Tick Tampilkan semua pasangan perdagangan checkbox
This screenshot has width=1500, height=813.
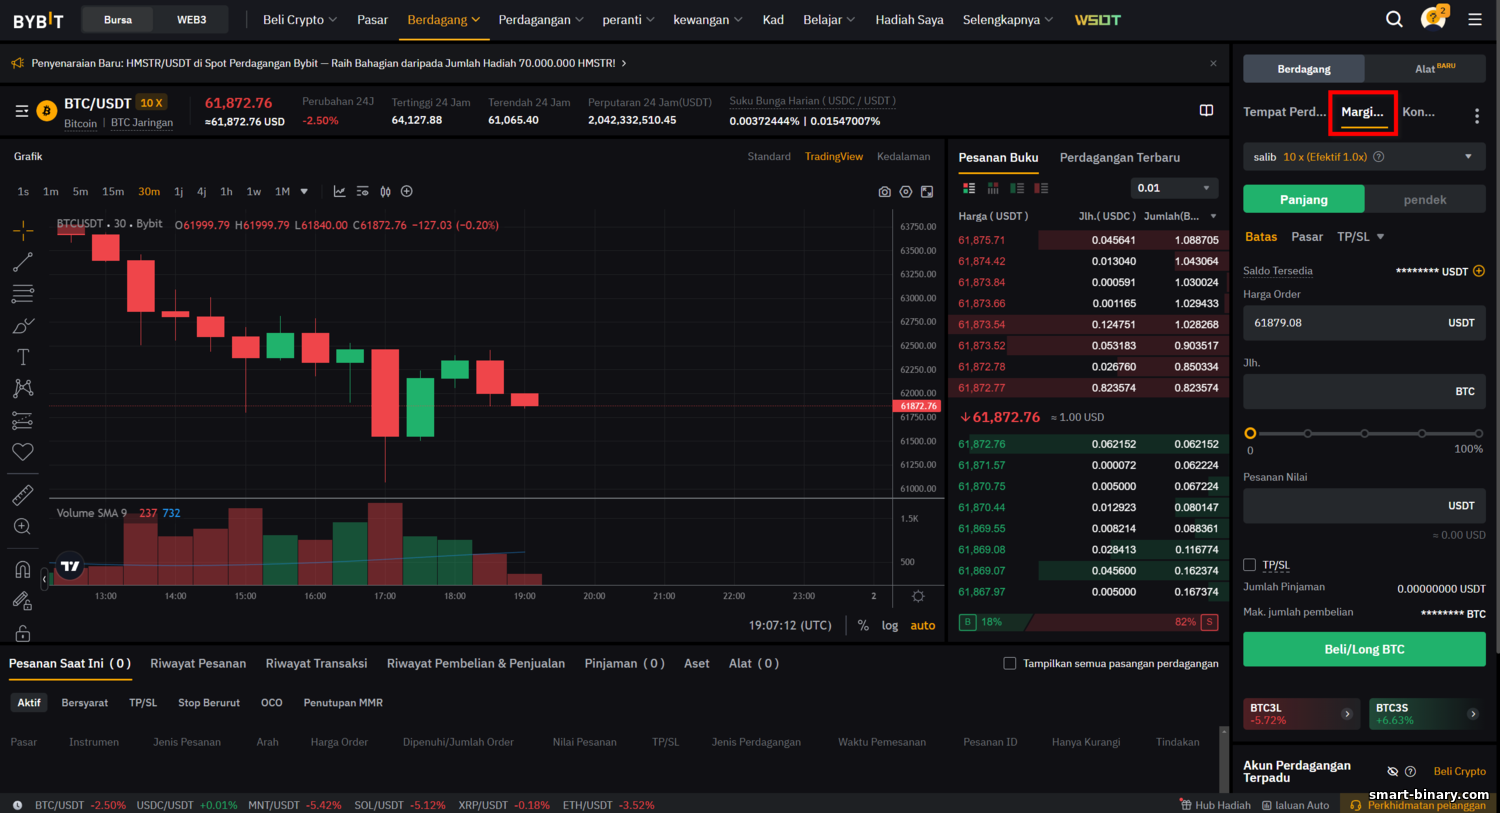pos(1010,663)
